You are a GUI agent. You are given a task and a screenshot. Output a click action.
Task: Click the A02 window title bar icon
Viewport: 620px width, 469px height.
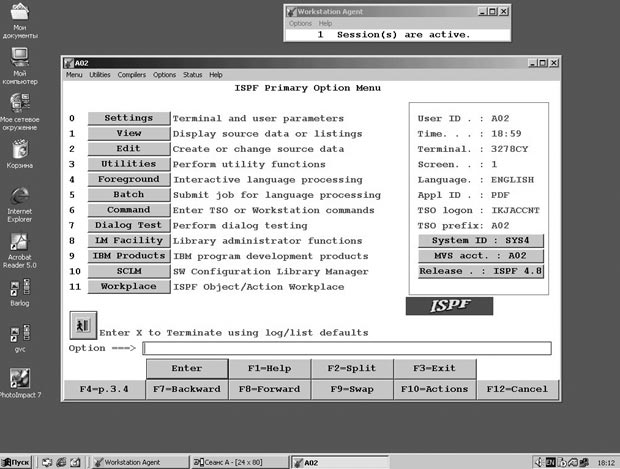pos(69,63)
